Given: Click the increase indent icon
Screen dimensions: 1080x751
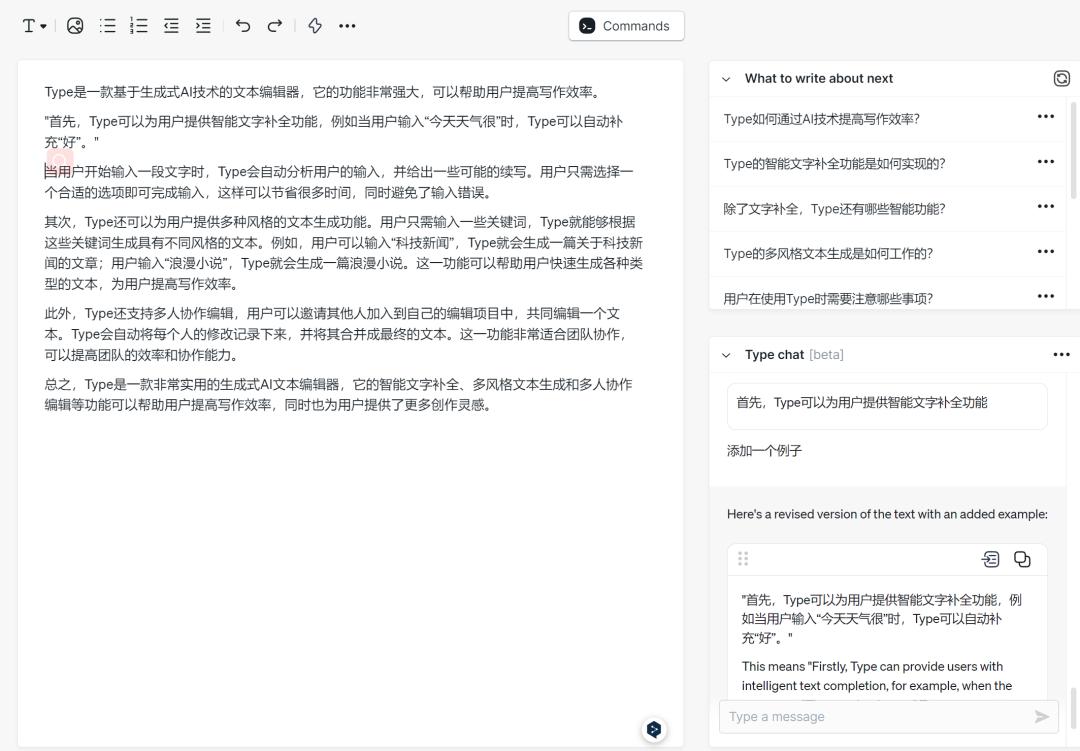Looking at the screenshot, I should 203,26.
